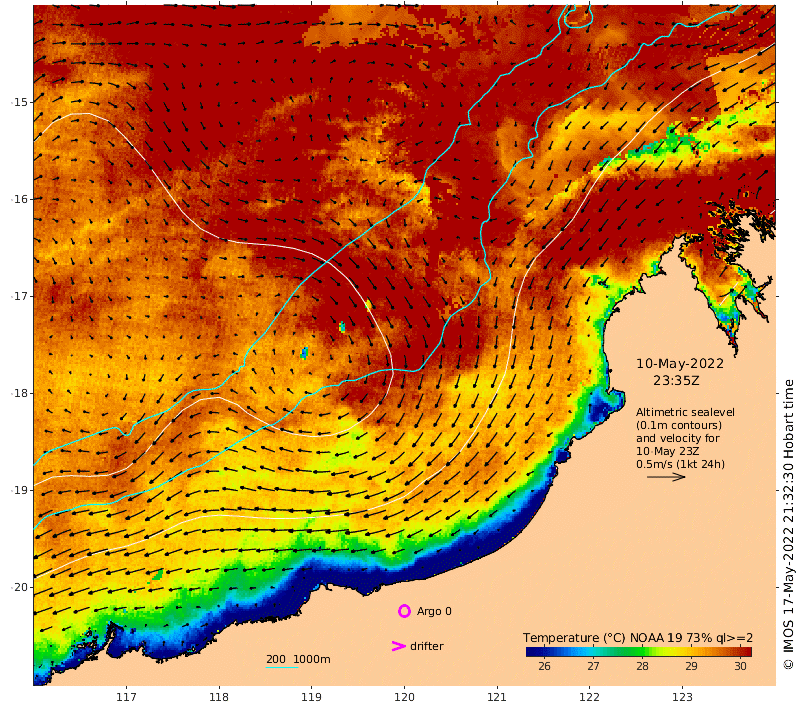
Task: Click the longitude label 120
Action: 404,697
